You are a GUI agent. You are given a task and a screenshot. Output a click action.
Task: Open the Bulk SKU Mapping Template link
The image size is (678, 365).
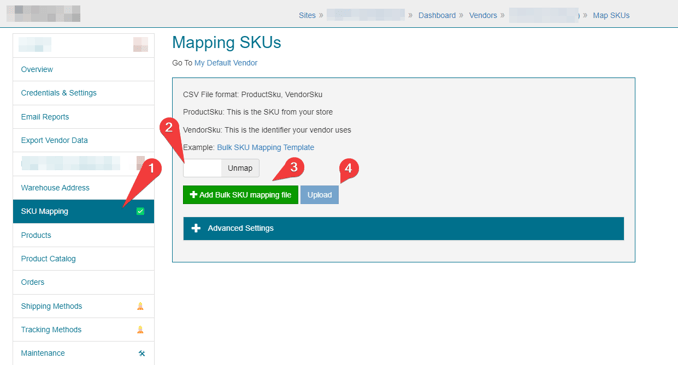(265, 147)
